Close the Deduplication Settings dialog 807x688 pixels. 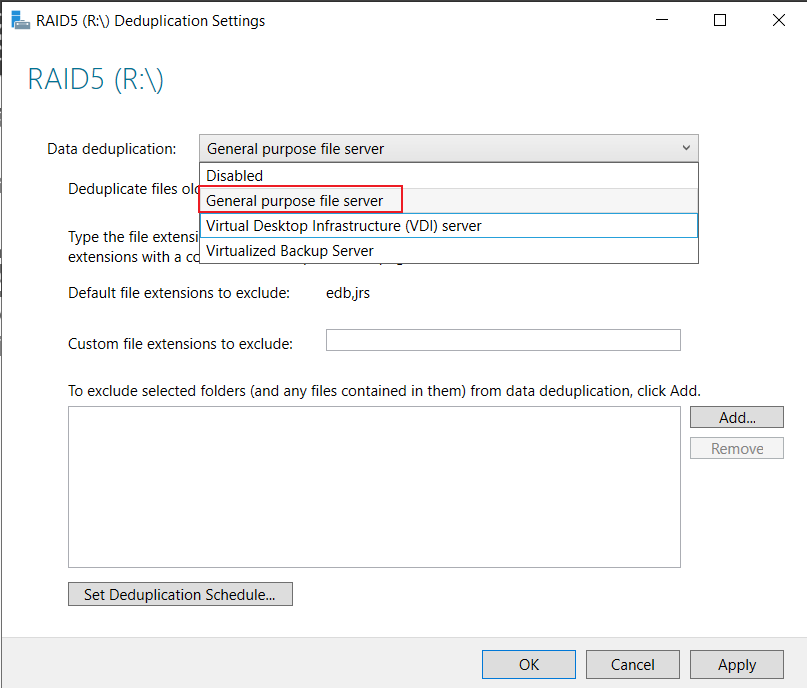[779, 20]
